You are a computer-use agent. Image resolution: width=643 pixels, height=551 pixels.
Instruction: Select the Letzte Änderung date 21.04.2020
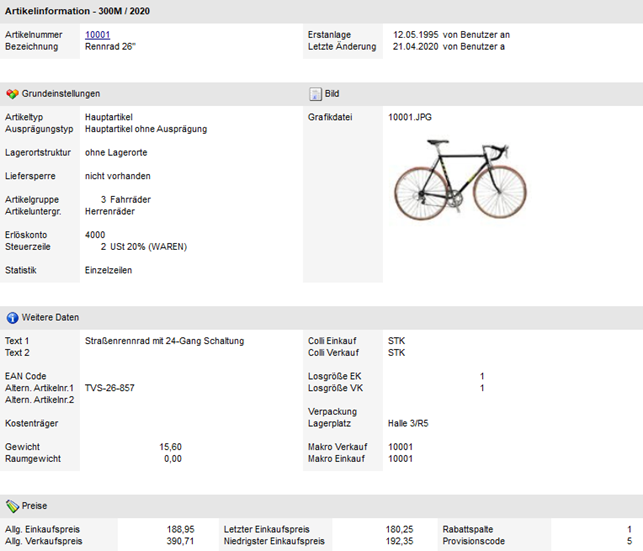pyautogui.click(x=414, y=47)
